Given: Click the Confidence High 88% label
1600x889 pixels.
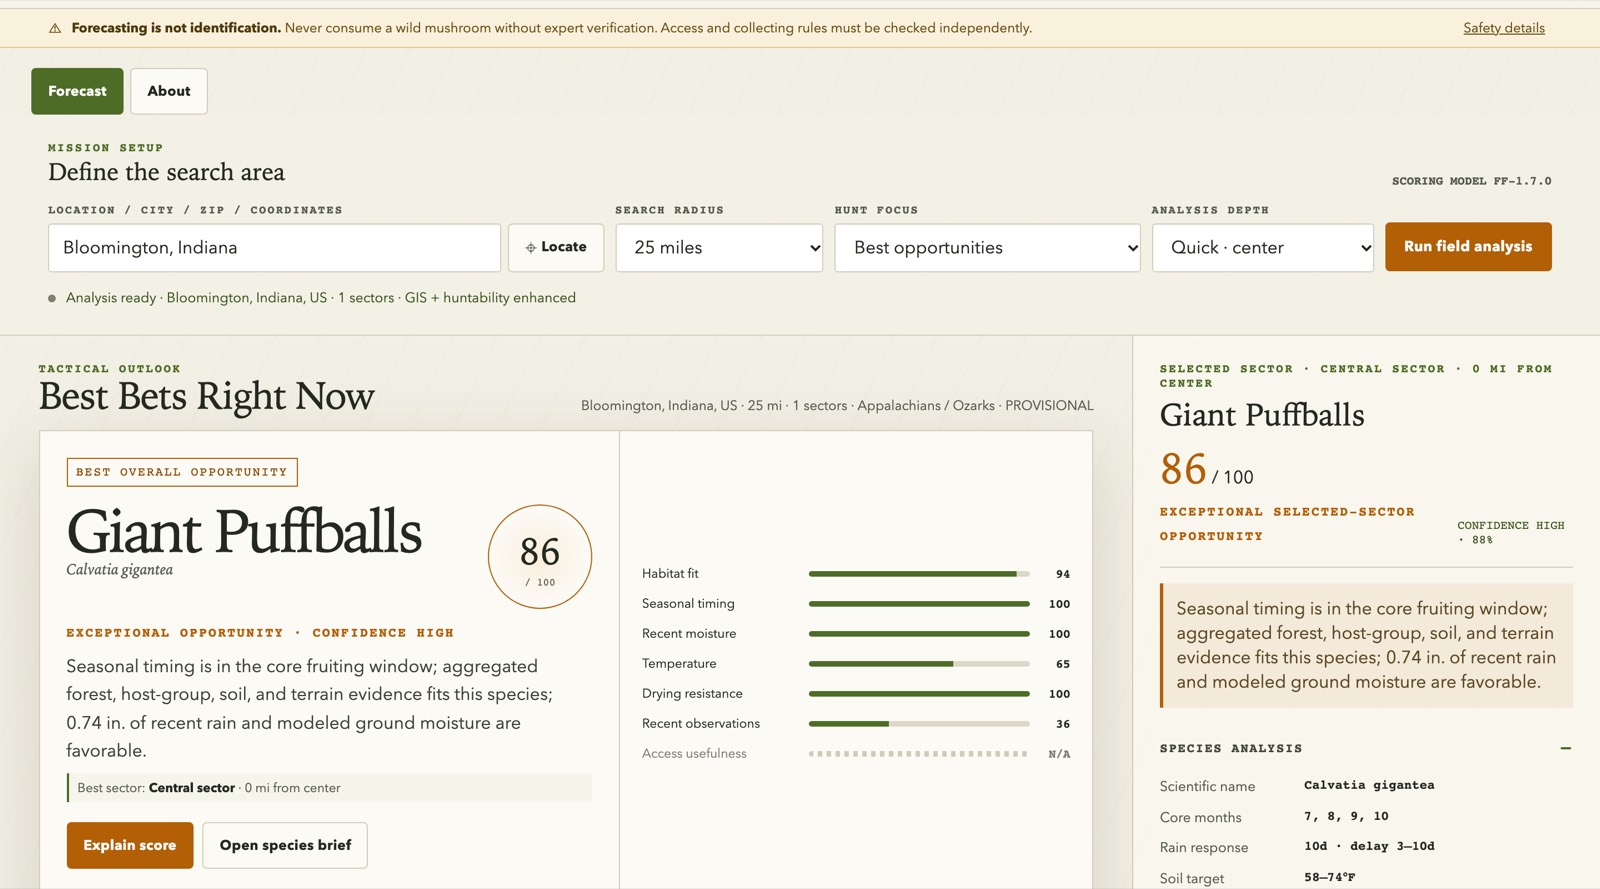Looking at the screenshot, I should (x=1511, y=532).
